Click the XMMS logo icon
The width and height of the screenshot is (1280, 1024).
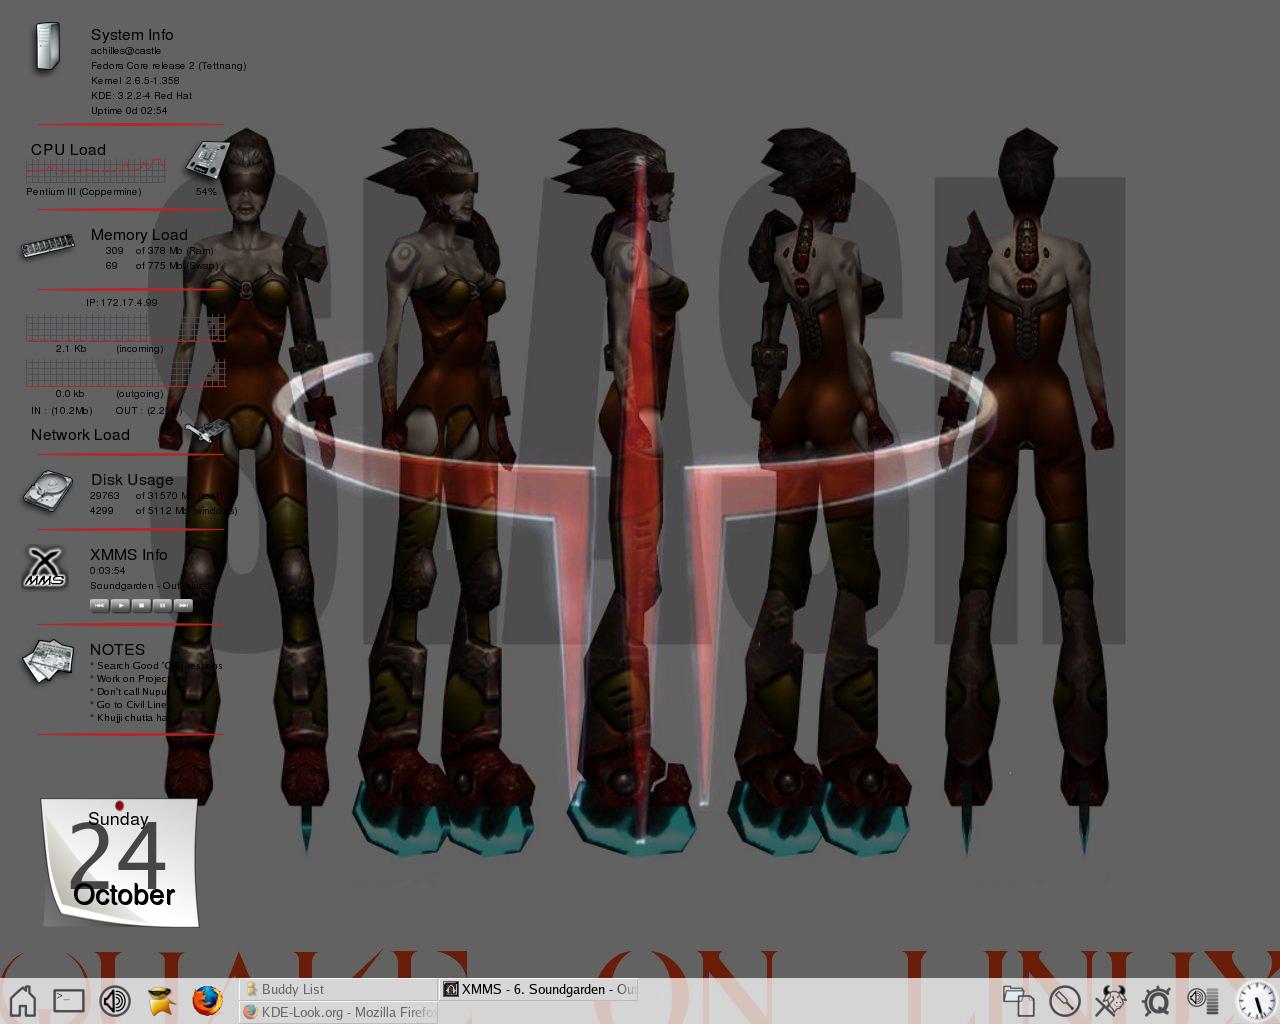(45, 568)
